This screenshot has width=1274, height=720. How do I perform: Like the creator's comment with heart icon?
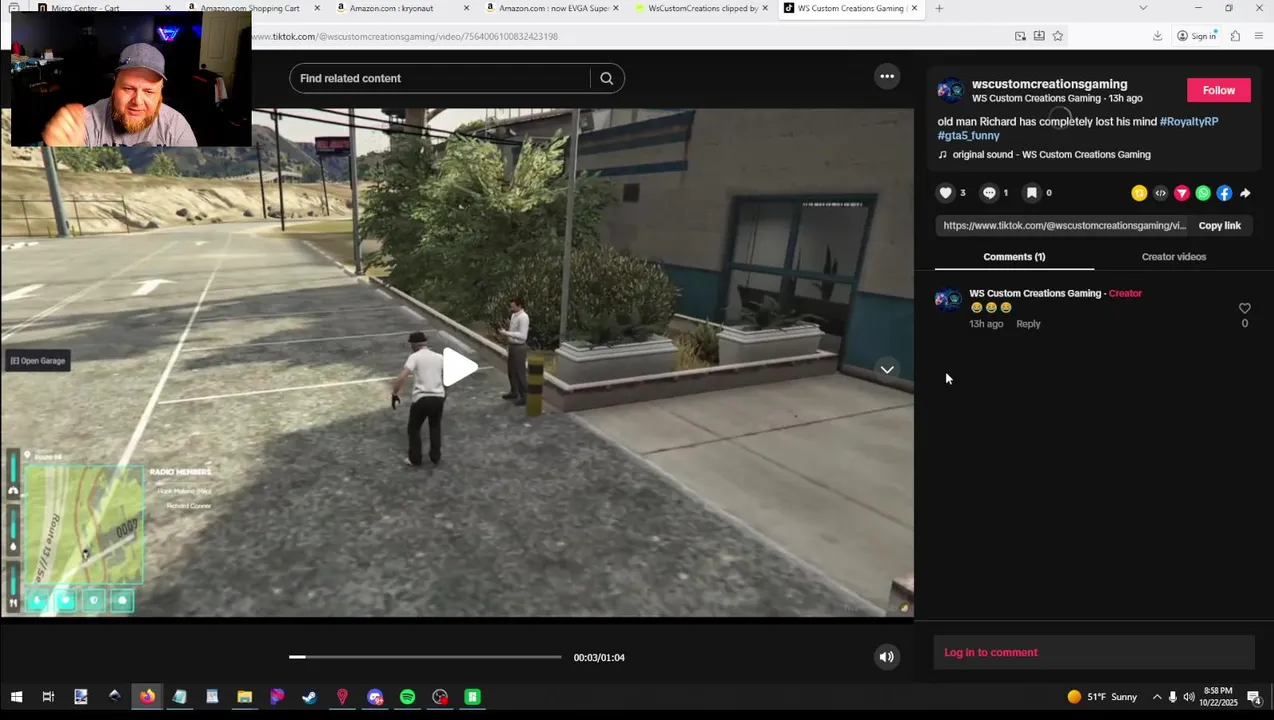[x=1244, y=308]
